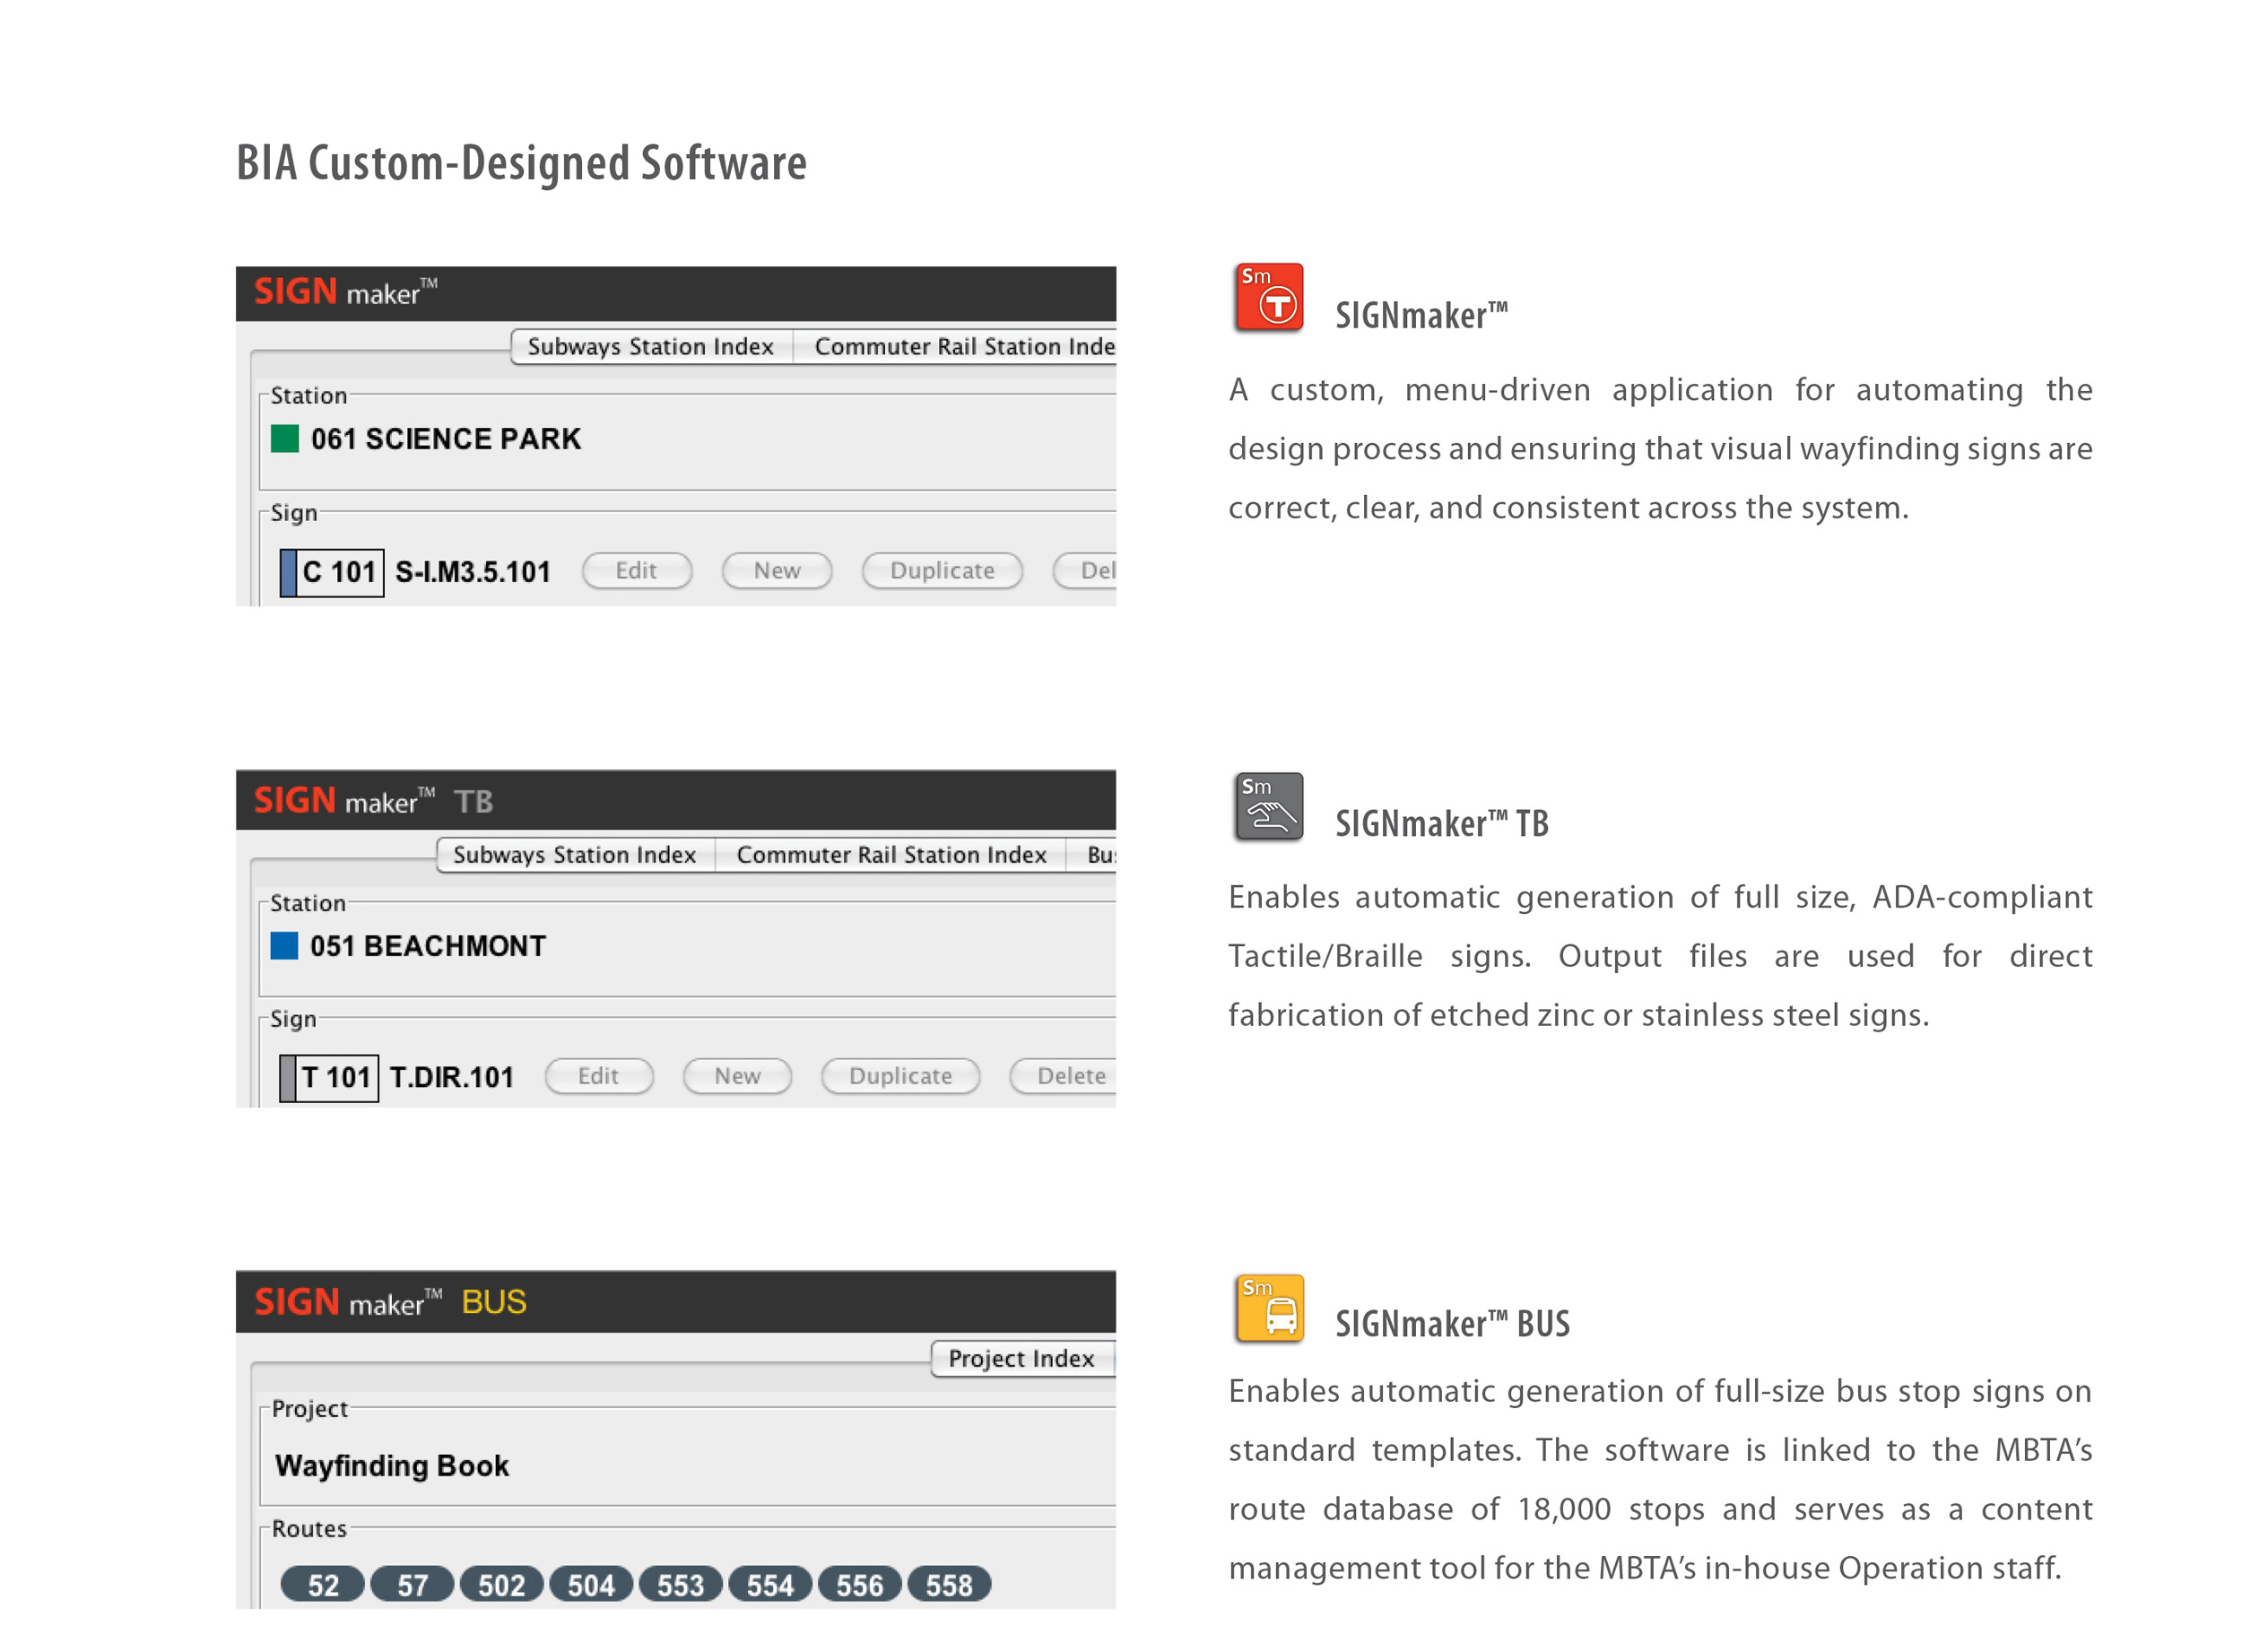Open Commuter Rail Station Index in SIGNmaker TB
Viewport: 2242px width, 1652px height.
(x=890, y=854)
